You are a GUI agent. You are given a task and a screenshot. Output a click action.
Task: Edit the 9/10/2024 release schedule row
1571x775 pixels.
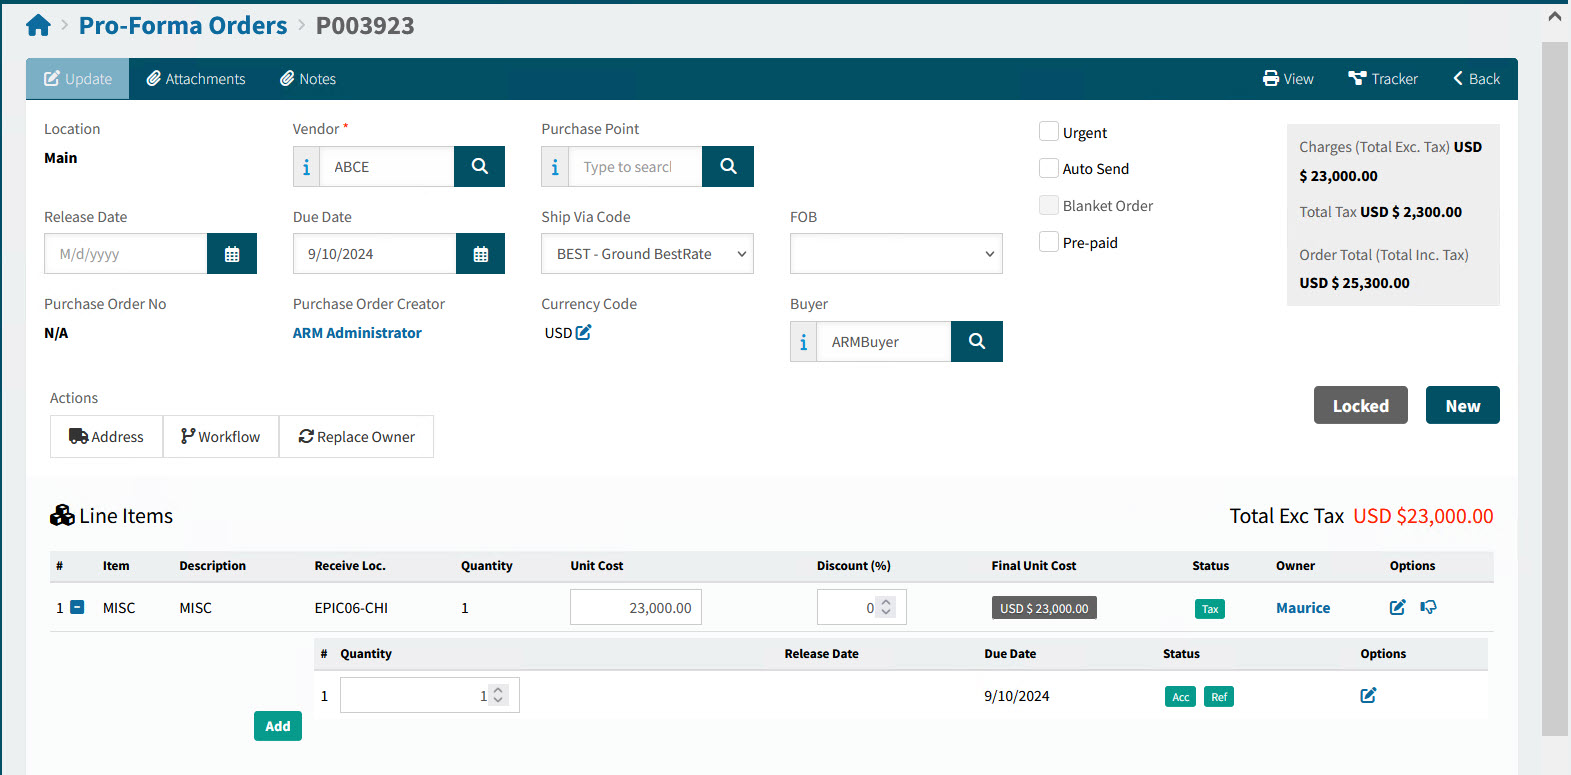1368,695
